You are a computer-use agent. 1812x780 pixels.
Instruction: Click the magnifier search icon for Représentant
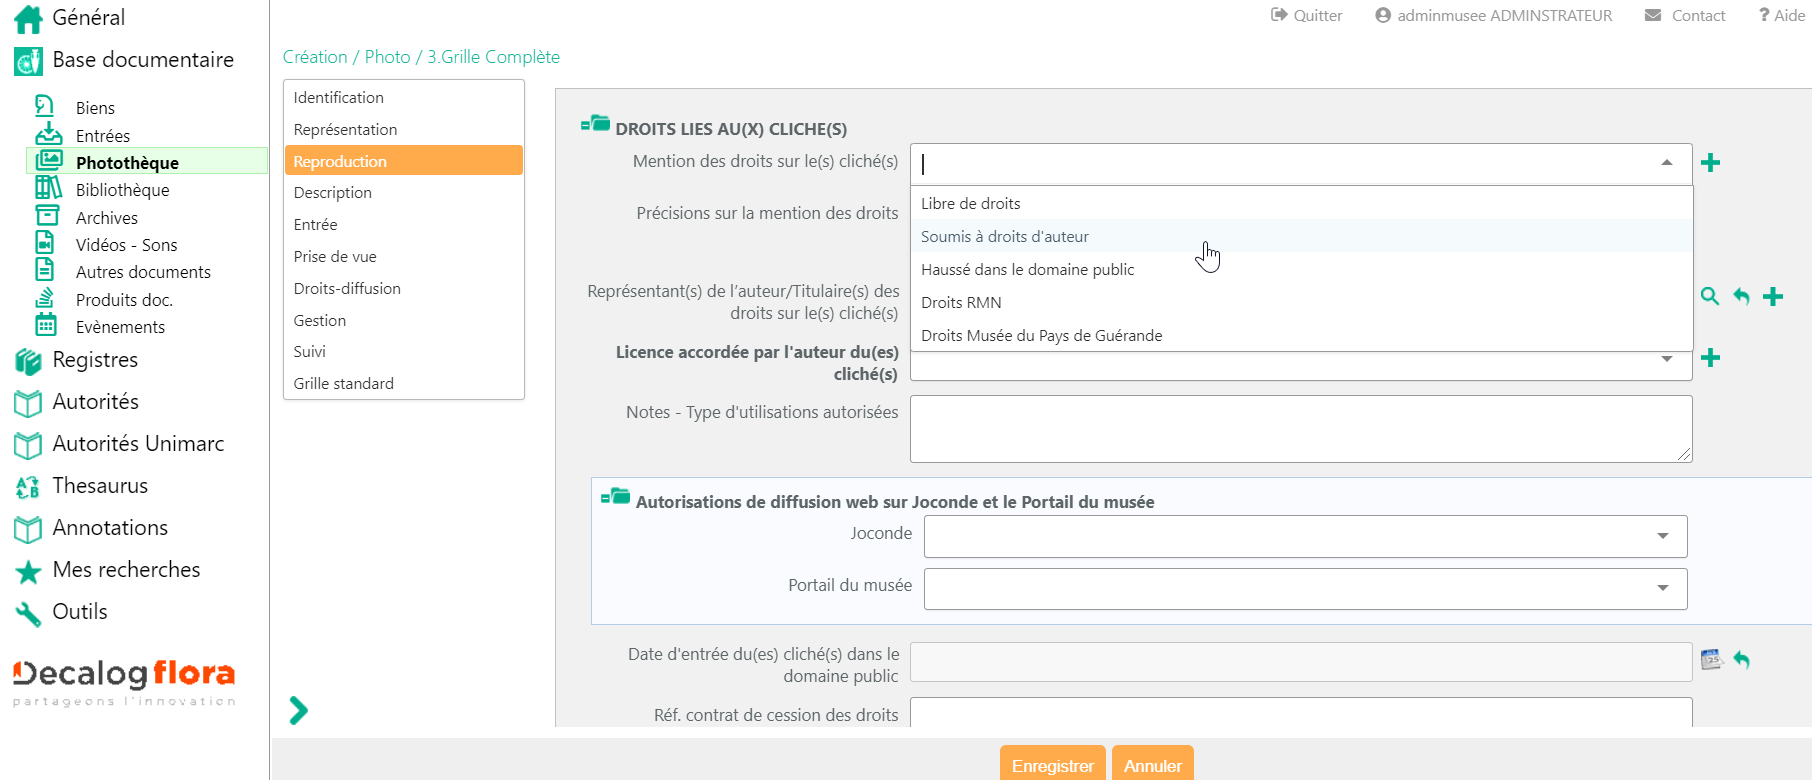pos(1710,296)
